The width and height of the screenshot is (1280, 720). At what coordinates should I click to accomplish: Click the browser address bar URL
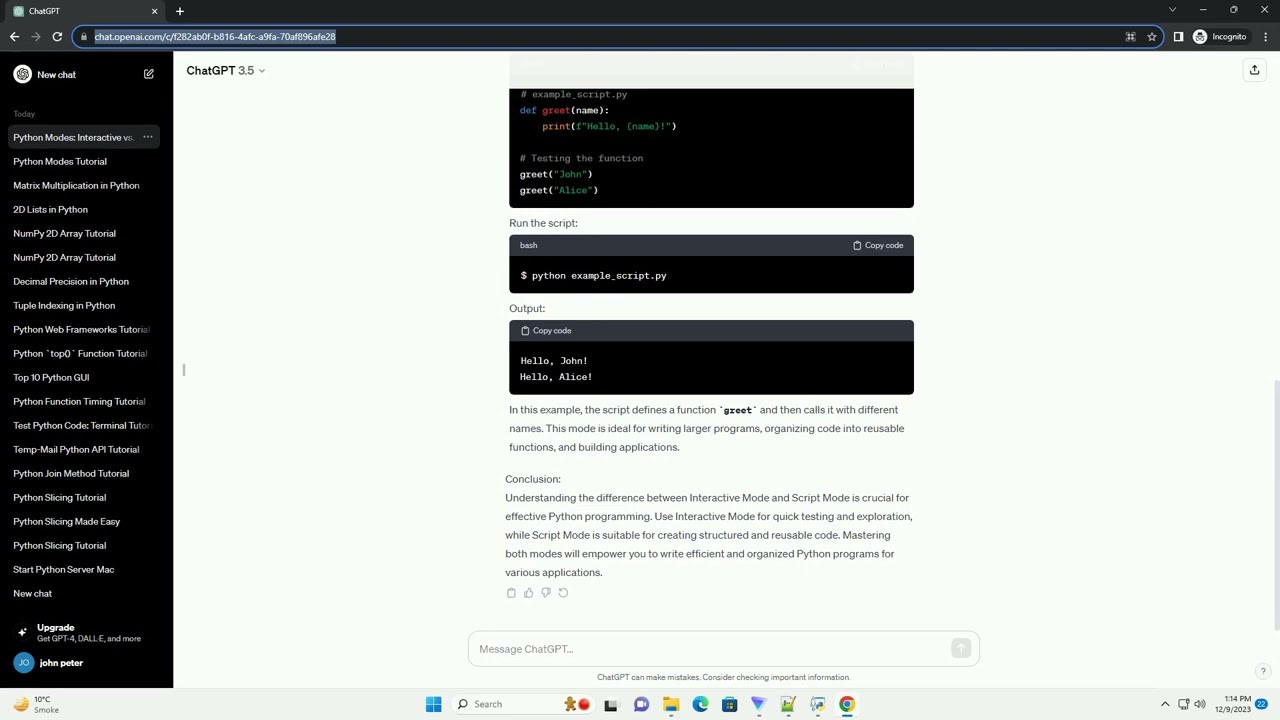(215, 37)
